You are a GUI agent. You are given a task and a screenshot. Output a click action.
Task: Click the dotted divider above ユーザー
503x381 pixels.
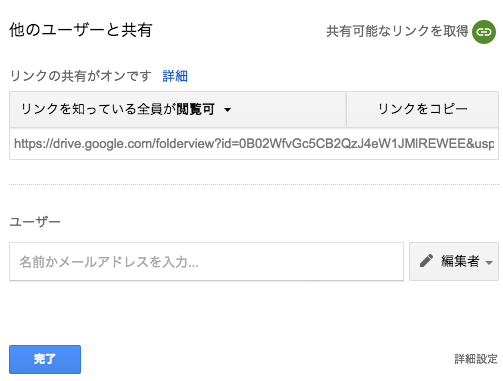tap(254, 184)
